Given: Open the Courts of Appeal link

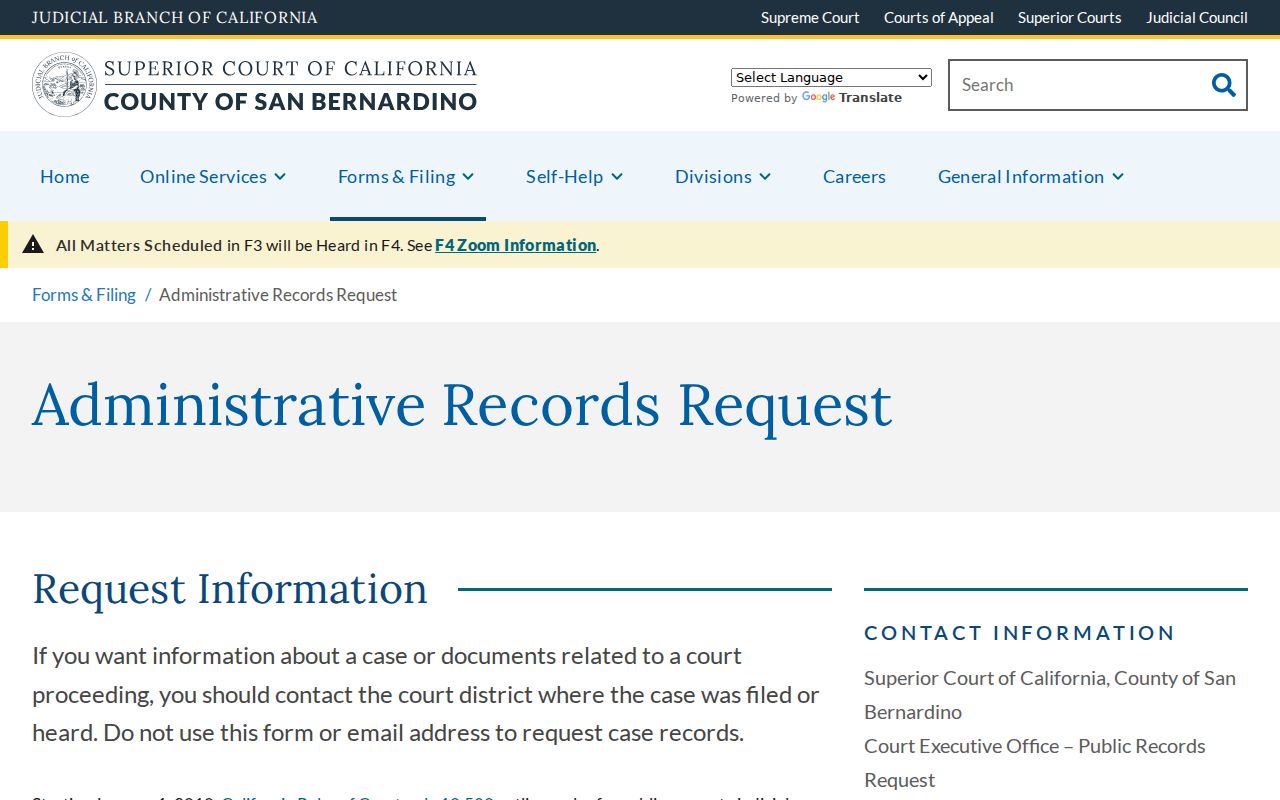Looking at the screenshot, I should pos(939,18).
